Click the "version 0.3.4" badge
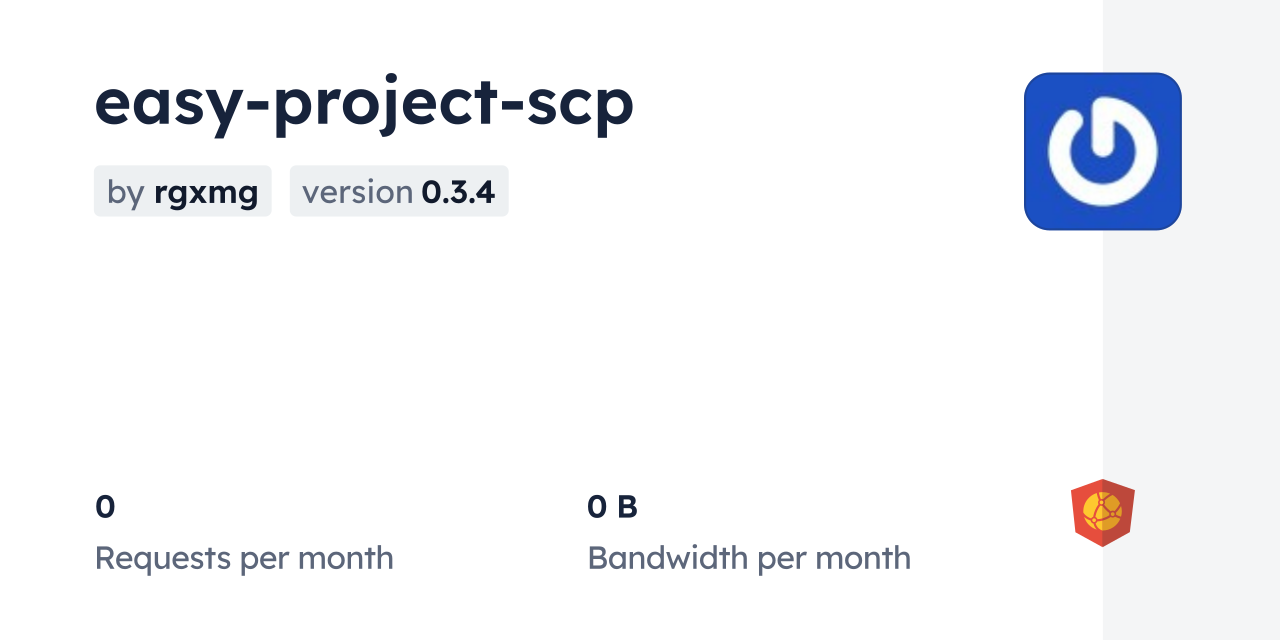 coord(399,191)
